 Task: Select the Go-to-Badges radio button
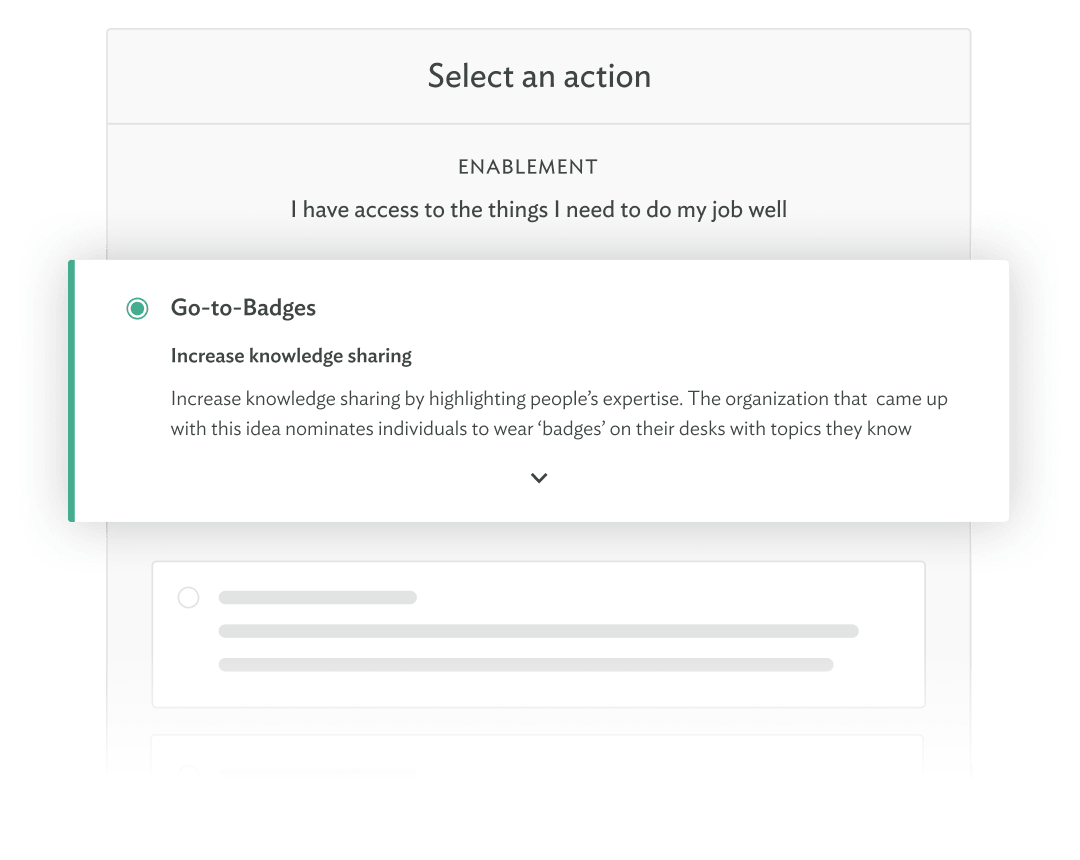coord(137,309)
